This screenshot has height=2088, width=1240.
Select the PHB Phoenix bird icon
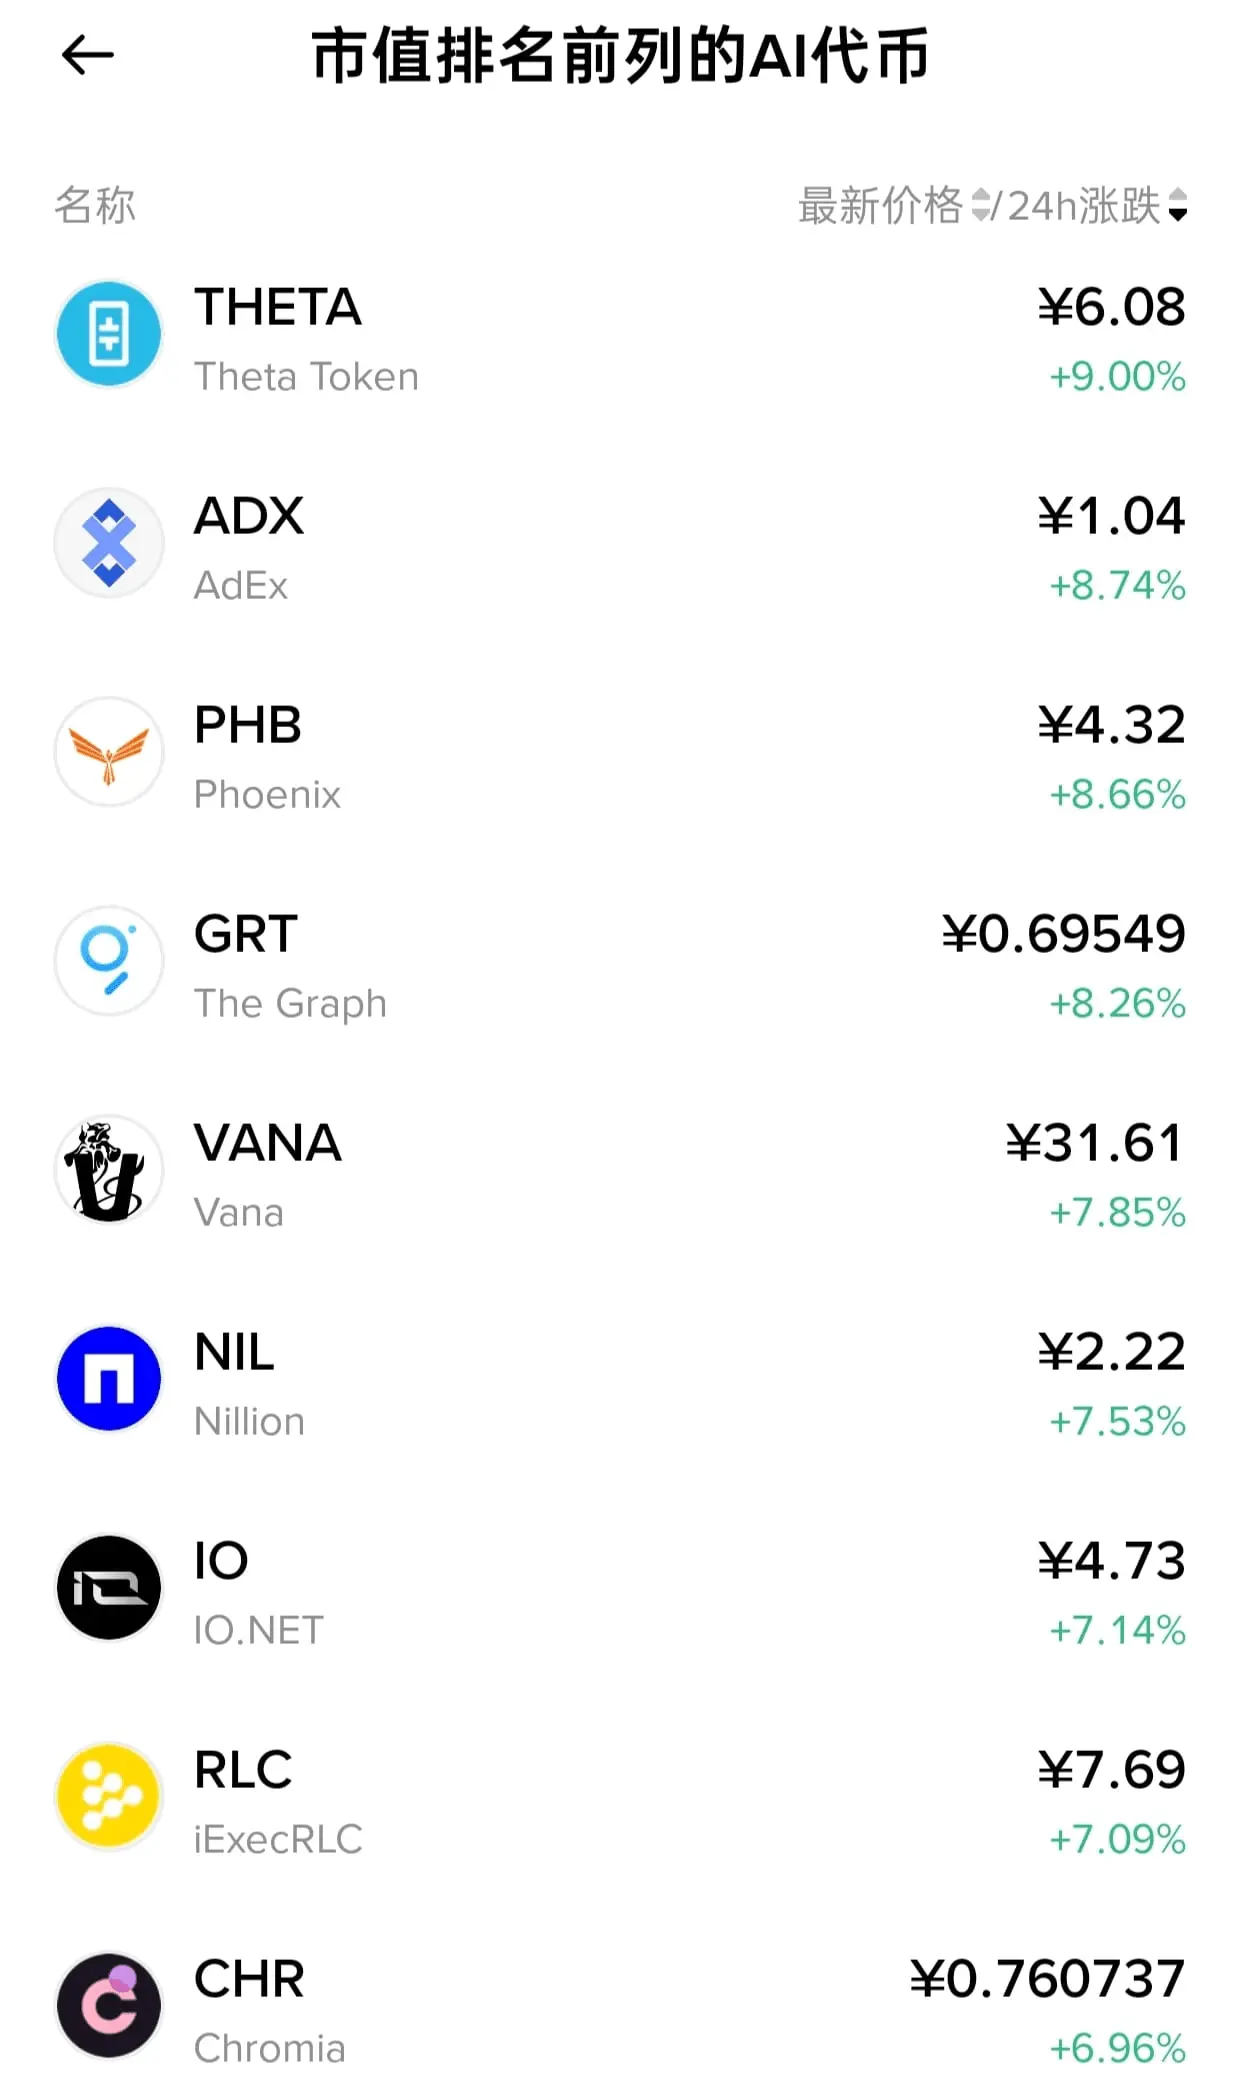(109, 752)
